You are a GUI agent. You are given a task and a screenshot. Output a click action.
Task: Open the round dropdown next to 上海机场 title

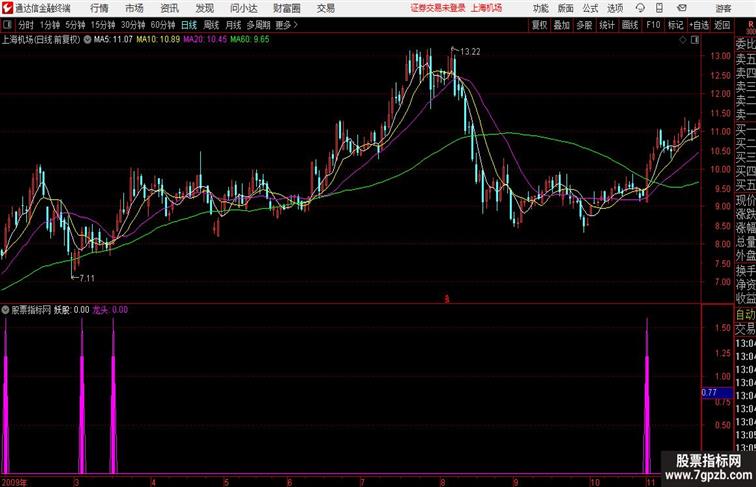tap(87, 40)
